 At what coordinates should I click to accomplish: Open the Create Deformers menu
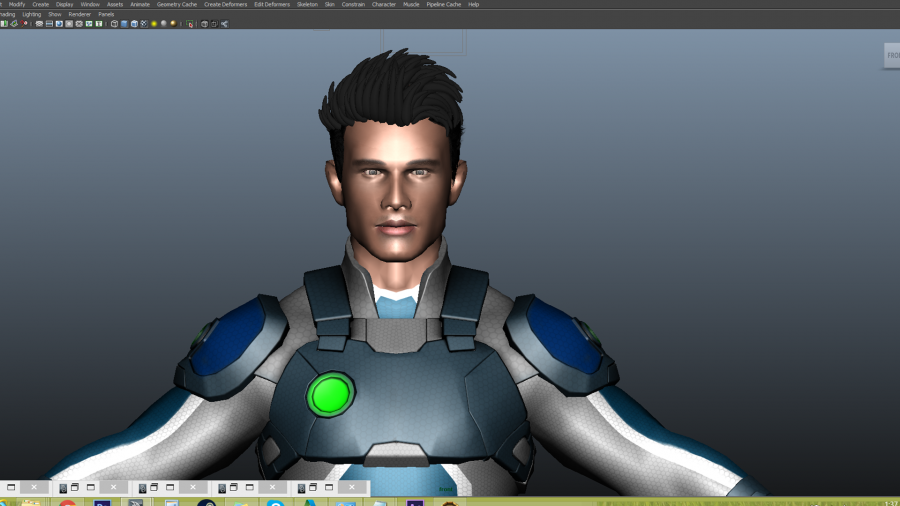tap(225, 4)
